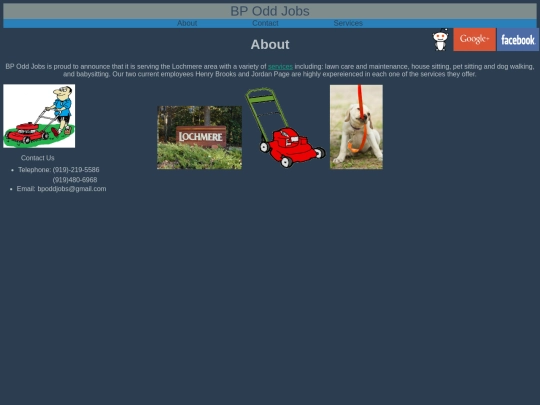Click the BP Odd Jobs site title
540x405 pixels.
point(270,11)
